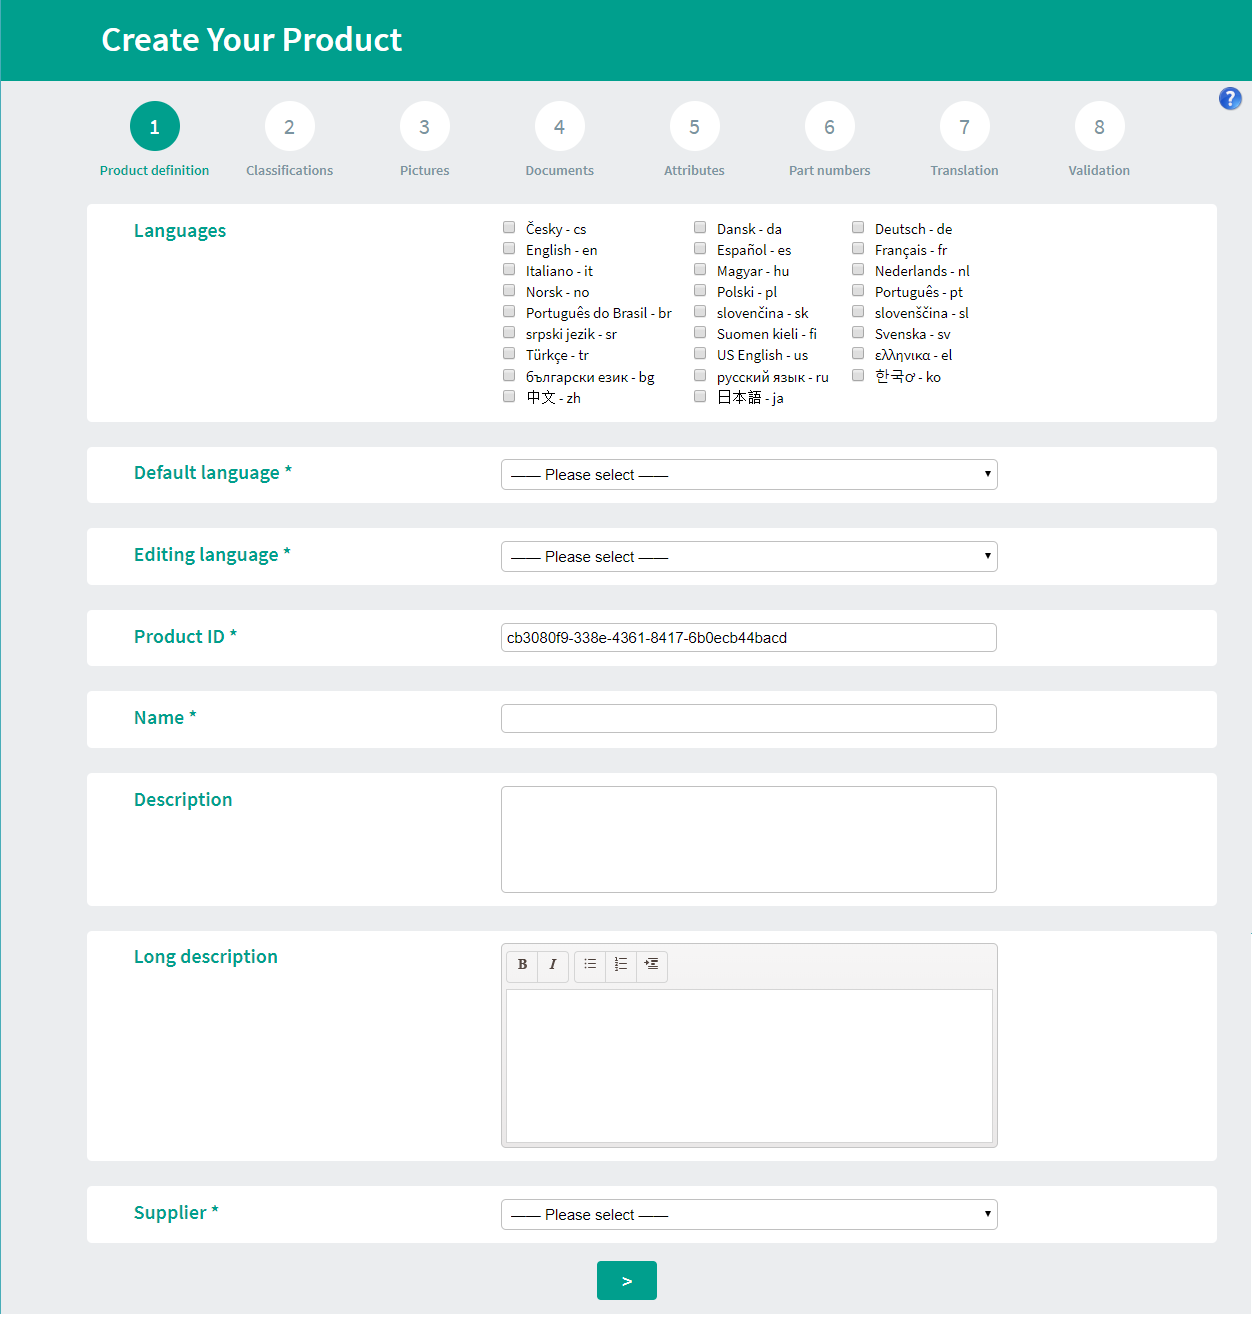
Task: Open the Supplier select box
Action: [749, 1215]
